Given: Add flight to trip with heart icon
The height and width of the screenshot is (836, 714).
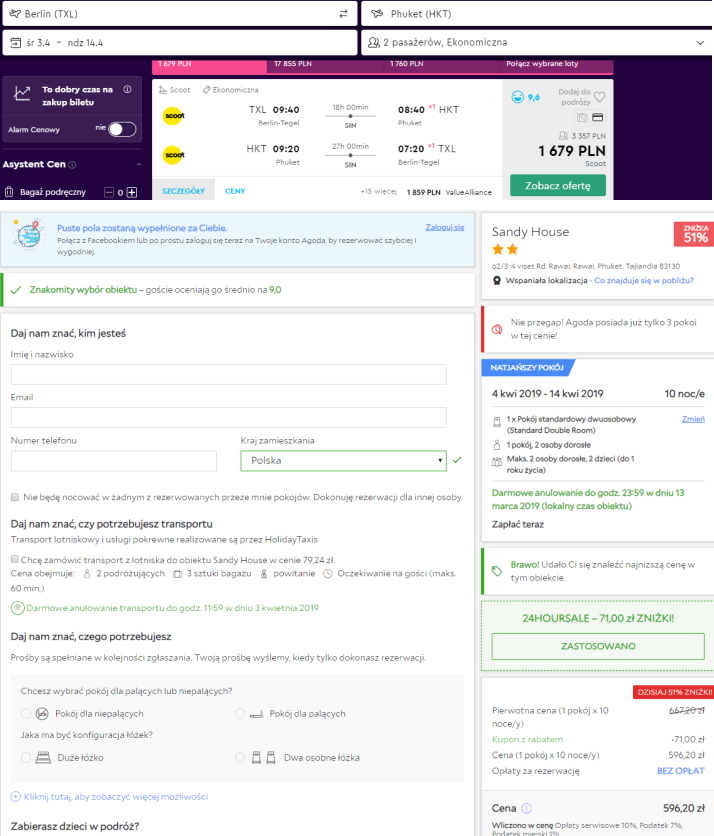Looking at the screenshot, I should tap(599, 97).
